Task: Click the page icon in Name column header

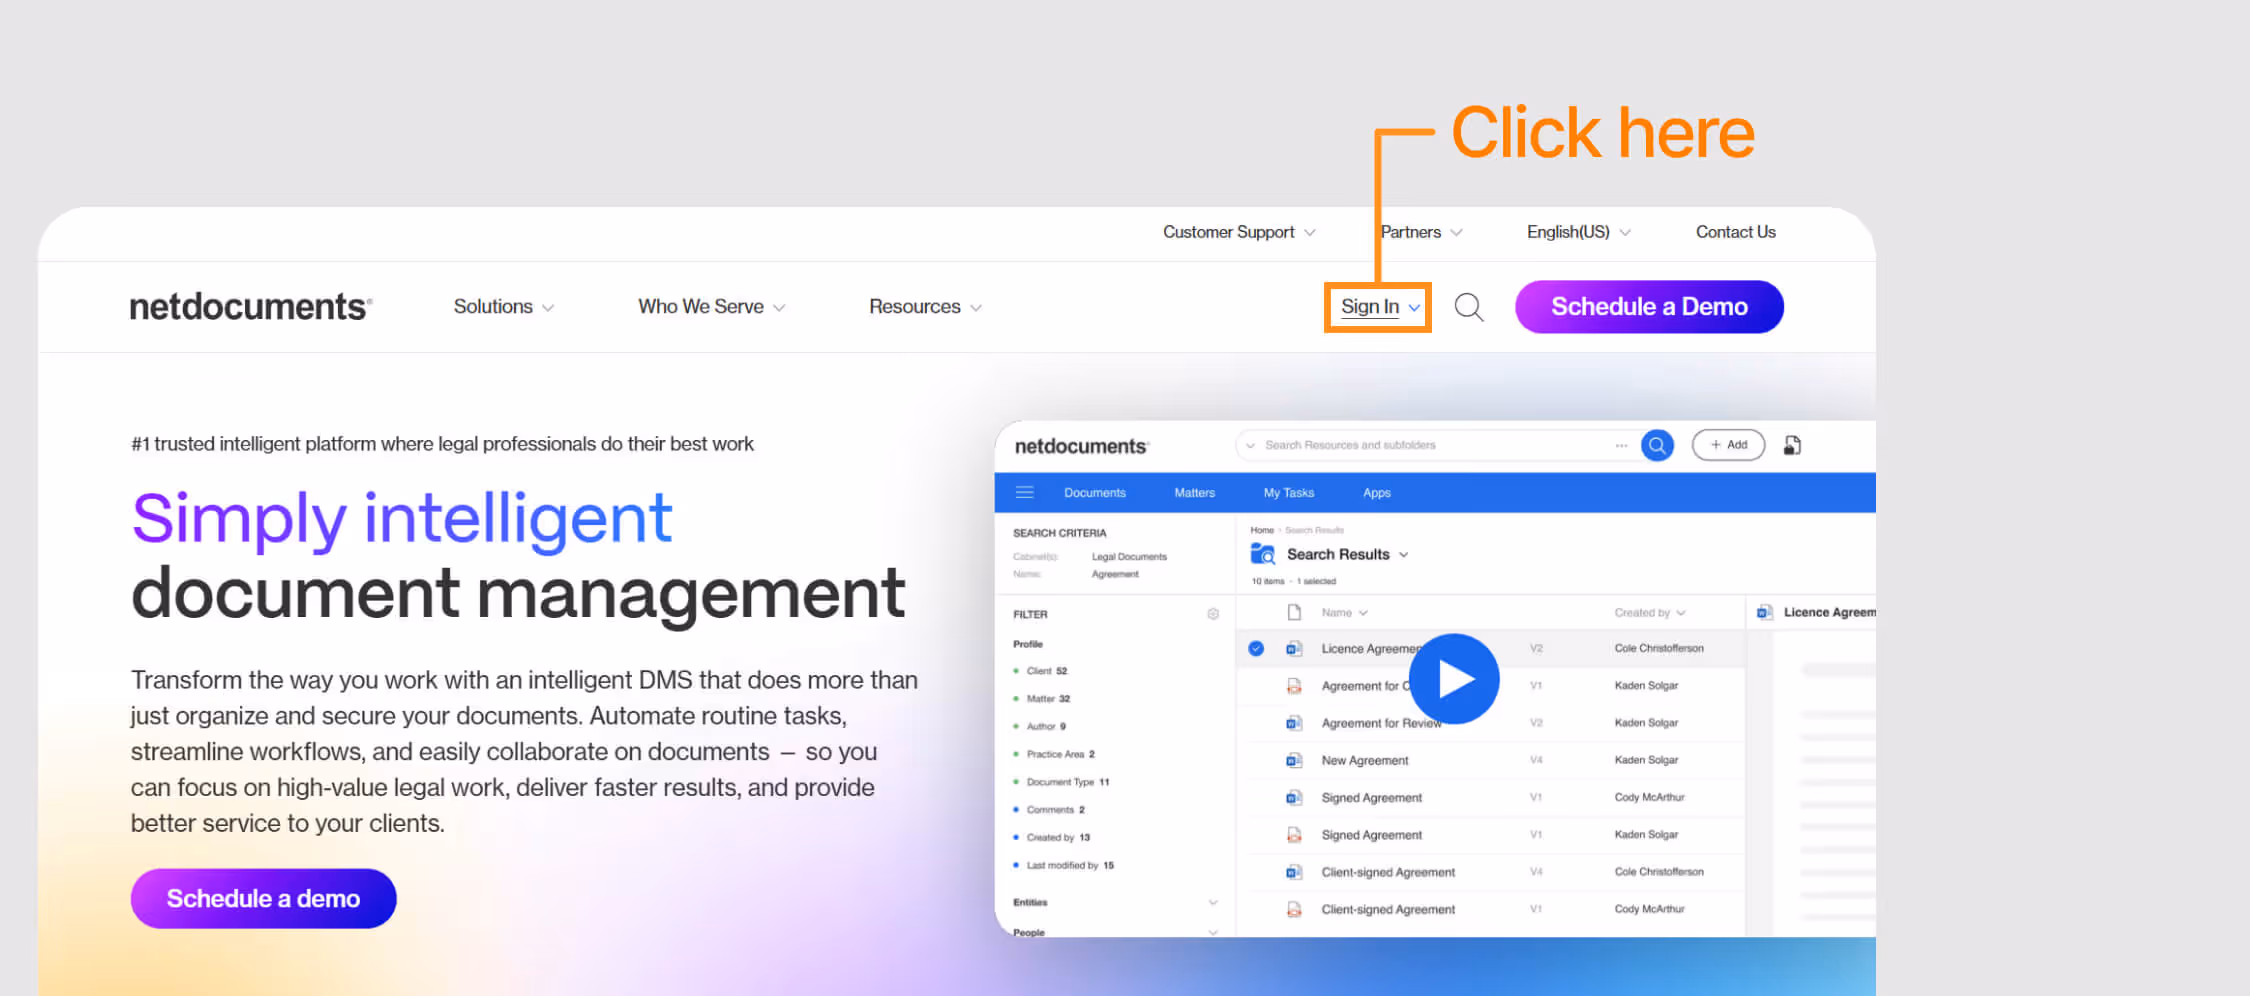Action: point(1294,612)
